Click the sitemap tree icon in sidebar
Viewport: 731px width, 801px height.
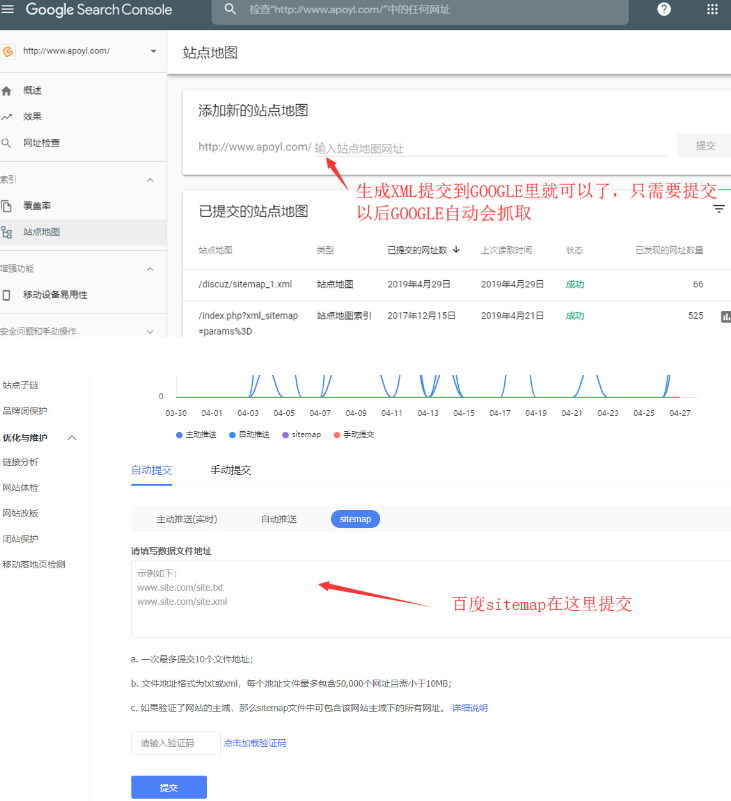(x=6, y=232)
